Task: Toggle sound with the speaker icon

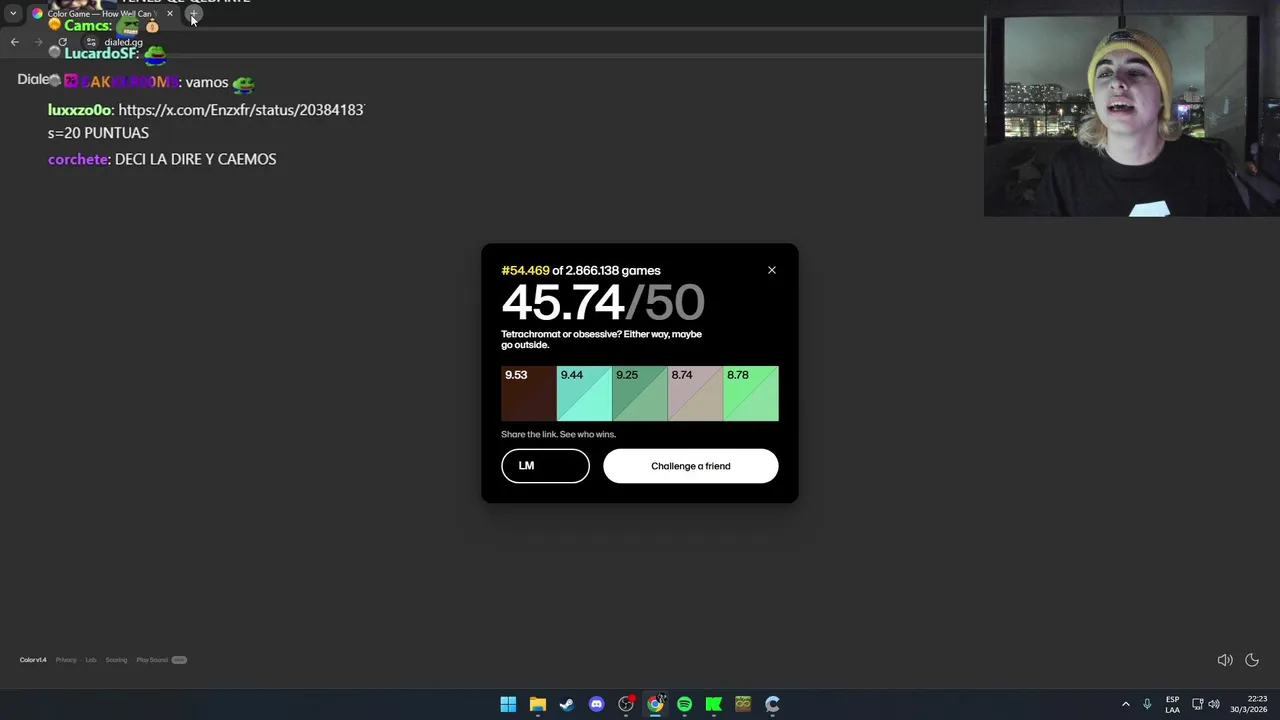Action: [1224, 660]
